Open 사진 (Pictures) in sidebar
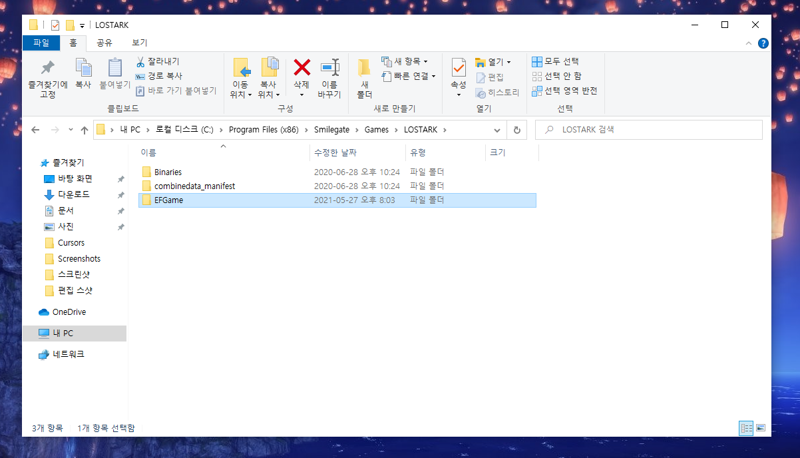This screenshot has height=458, width=800. coord(65,226)
